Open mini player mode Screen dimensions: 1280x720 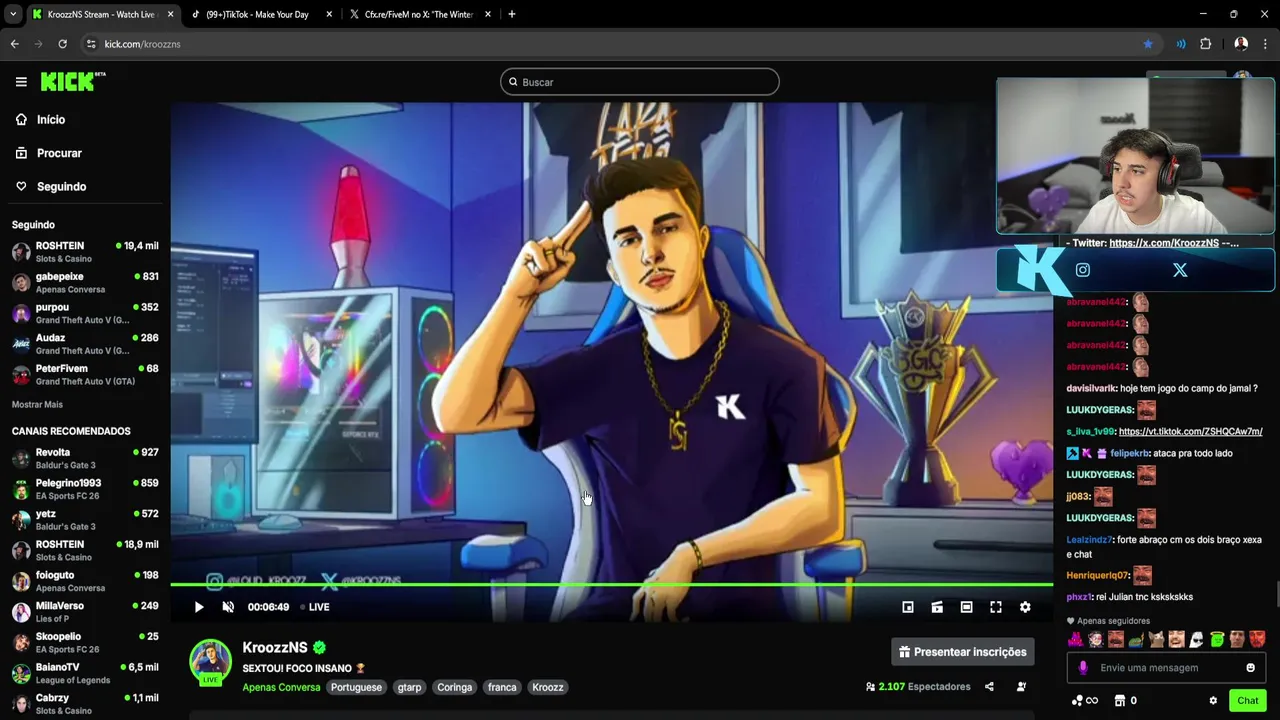(908, 607)
